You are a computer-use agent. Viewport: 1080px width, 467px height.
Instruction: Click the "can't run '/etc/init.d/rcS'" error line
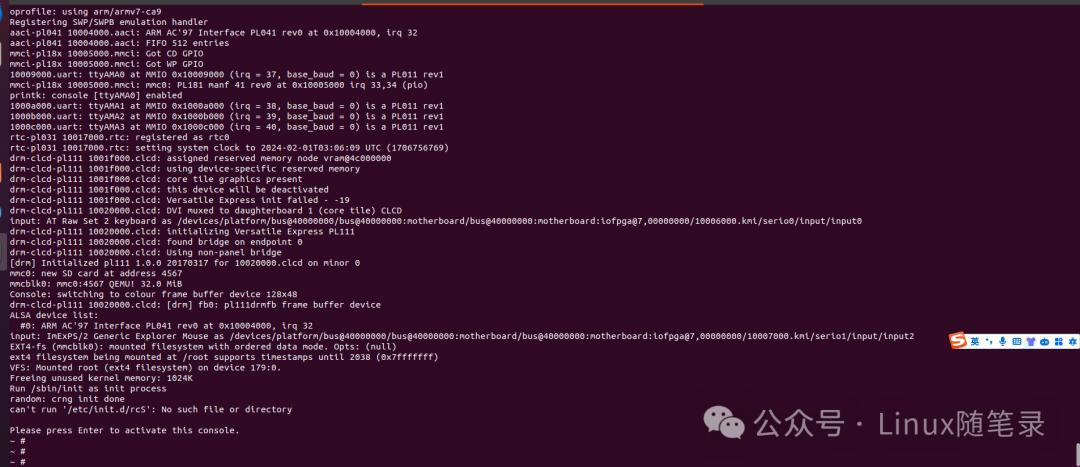(x=151, y=409)
